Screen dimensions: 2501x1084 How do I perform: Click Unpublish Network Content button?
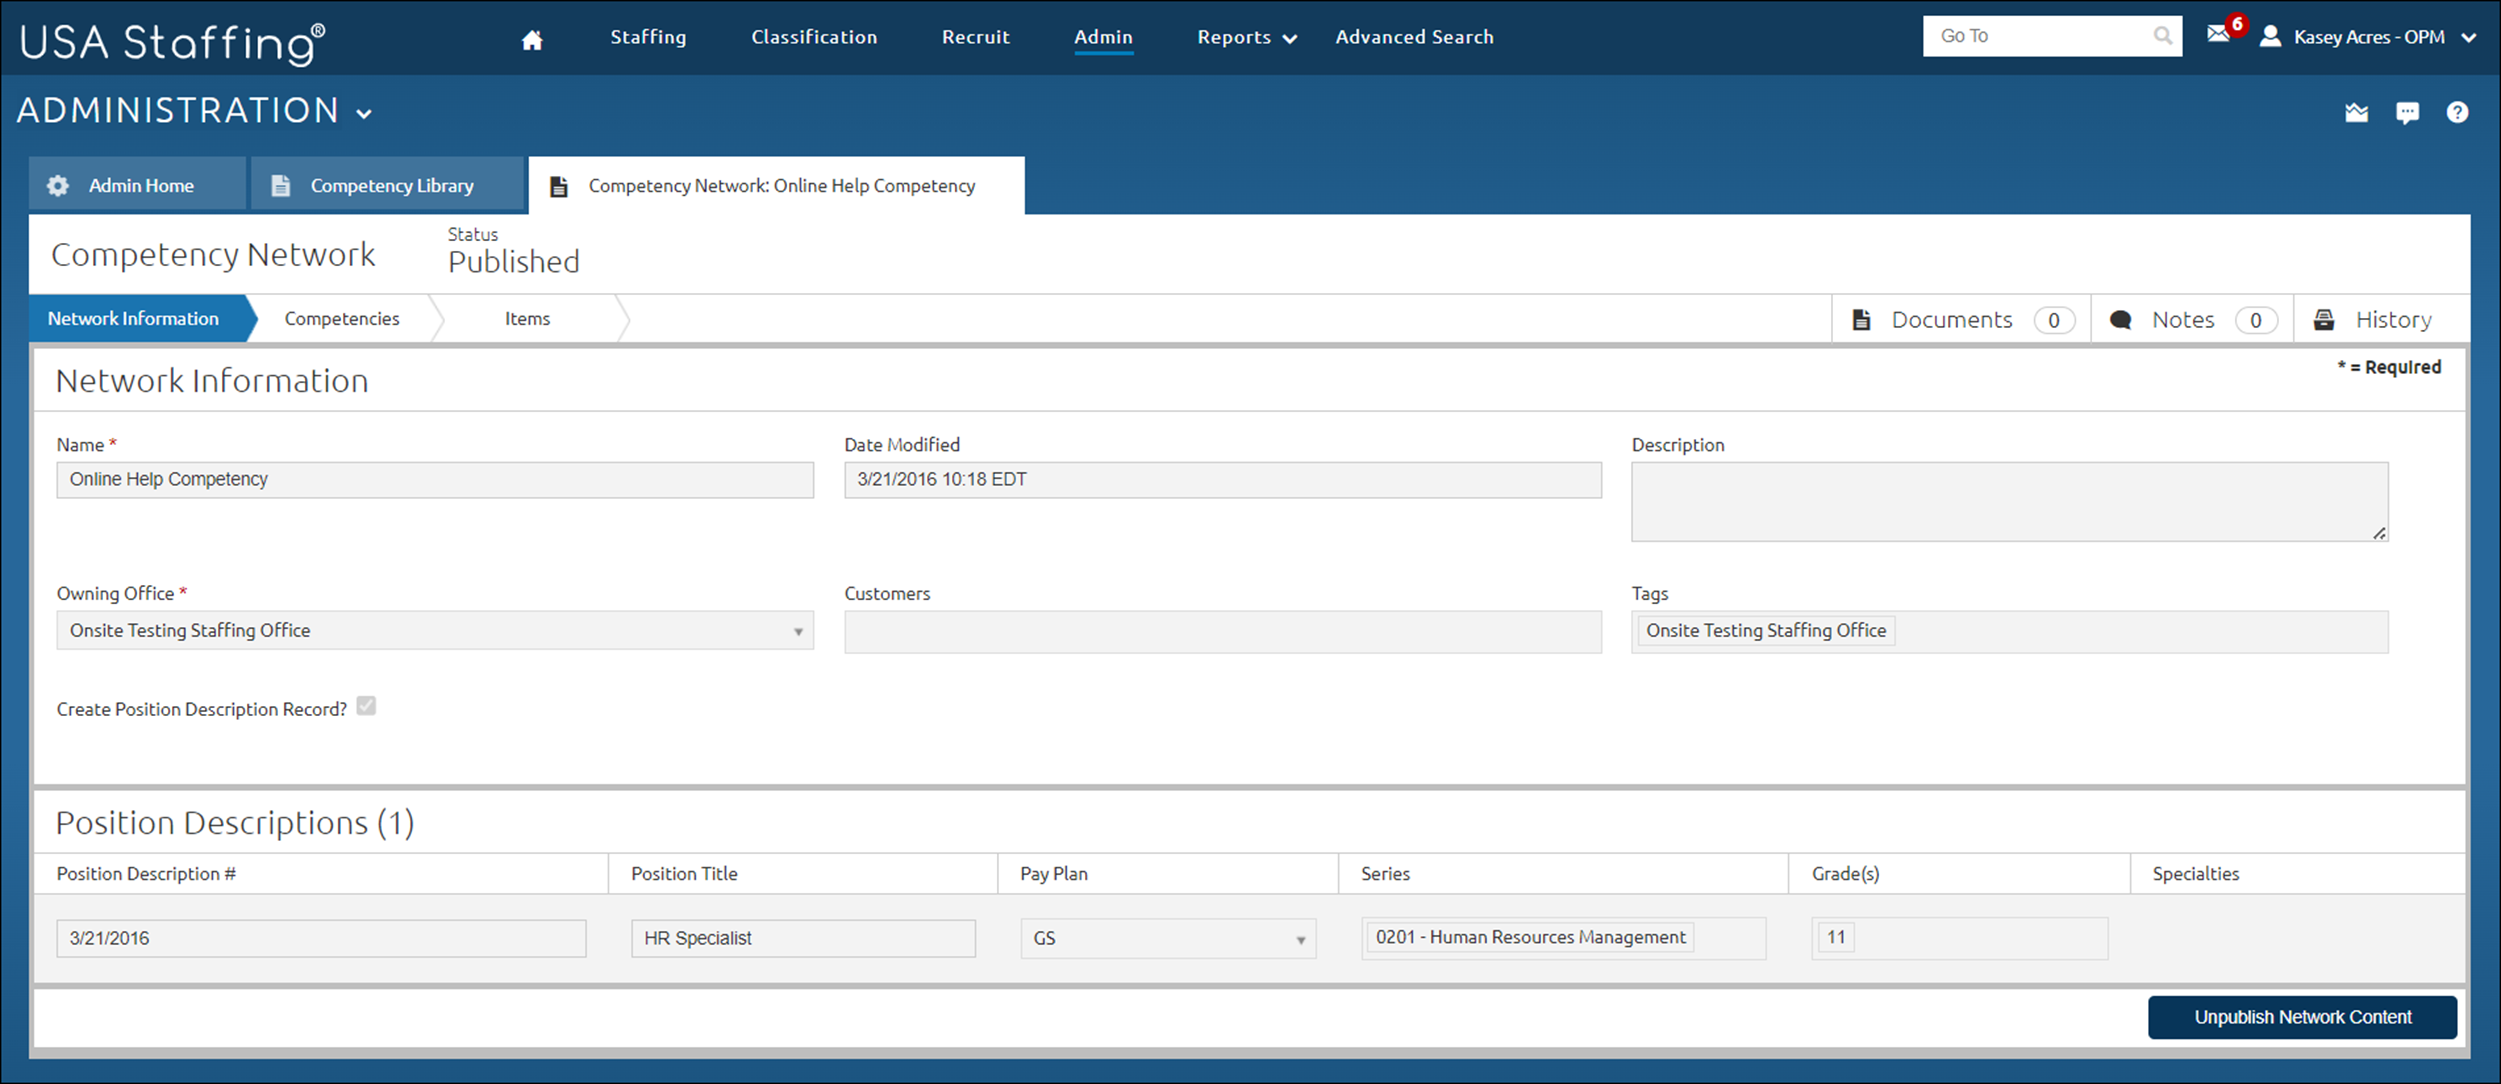tap(2302, 1017)
